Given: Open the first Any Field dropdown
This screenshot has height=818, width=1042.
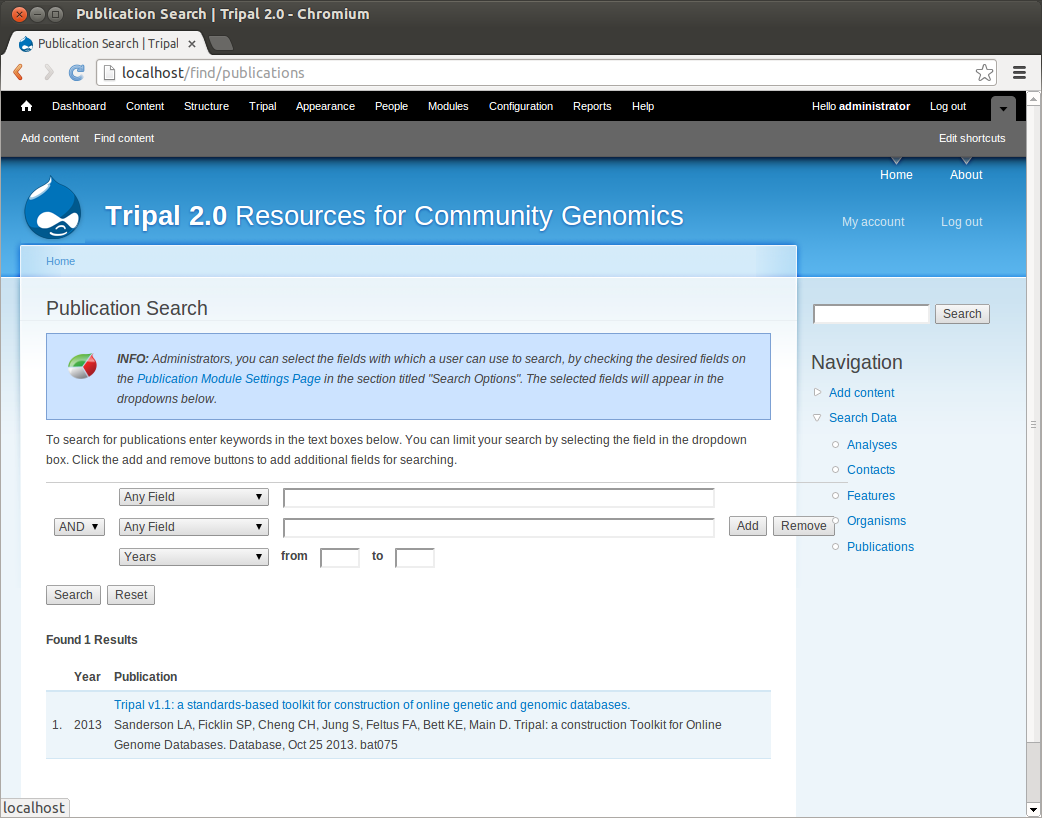Looking at the screenshot, I should [x=193, y=497].
